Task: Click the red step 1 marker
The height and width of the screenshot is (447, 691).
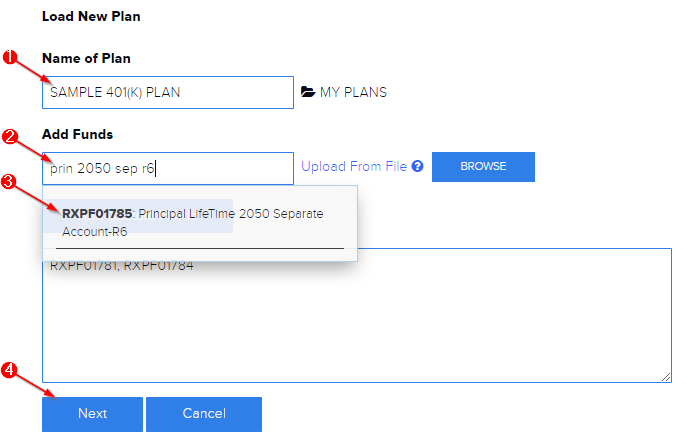Action: (11, 57)
